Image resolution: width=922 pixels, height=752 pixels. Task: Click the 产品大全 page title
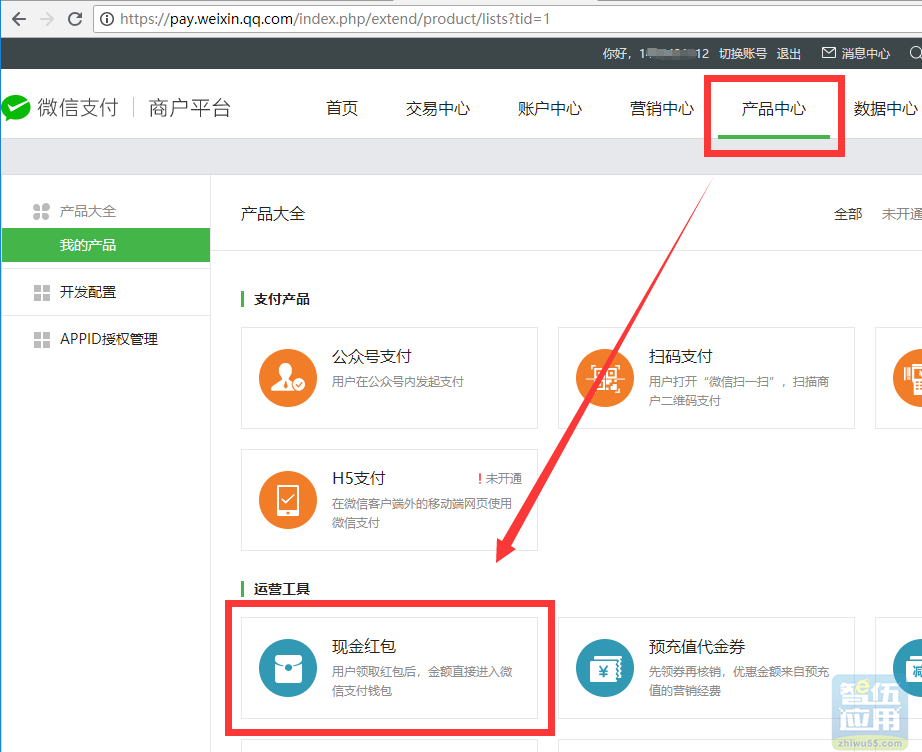click(x=273, y=214)
